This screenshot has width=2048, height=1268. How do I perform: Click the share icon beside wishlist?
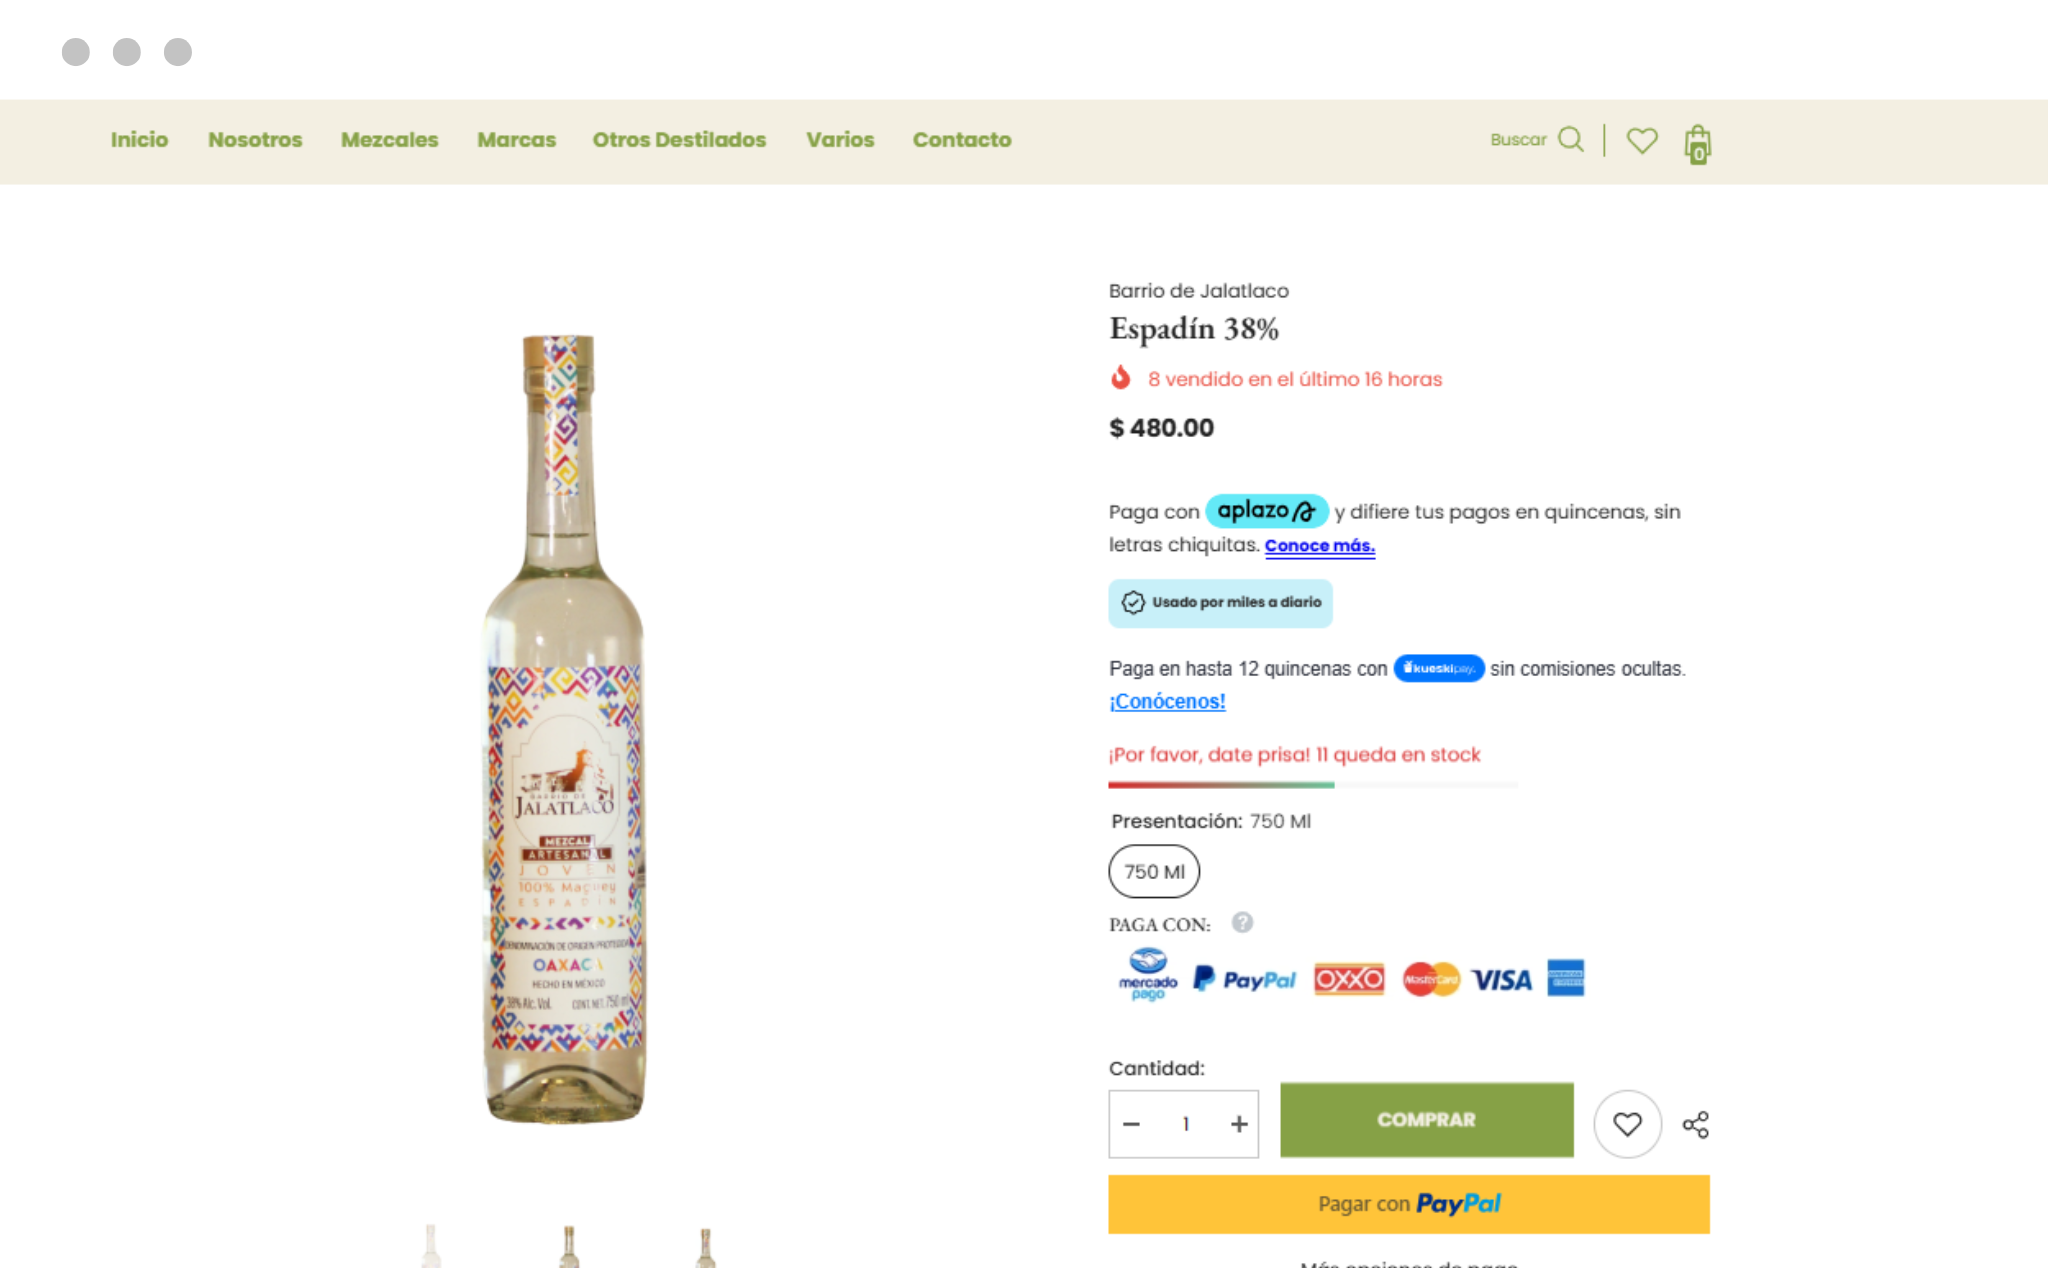(1696, 1124)
